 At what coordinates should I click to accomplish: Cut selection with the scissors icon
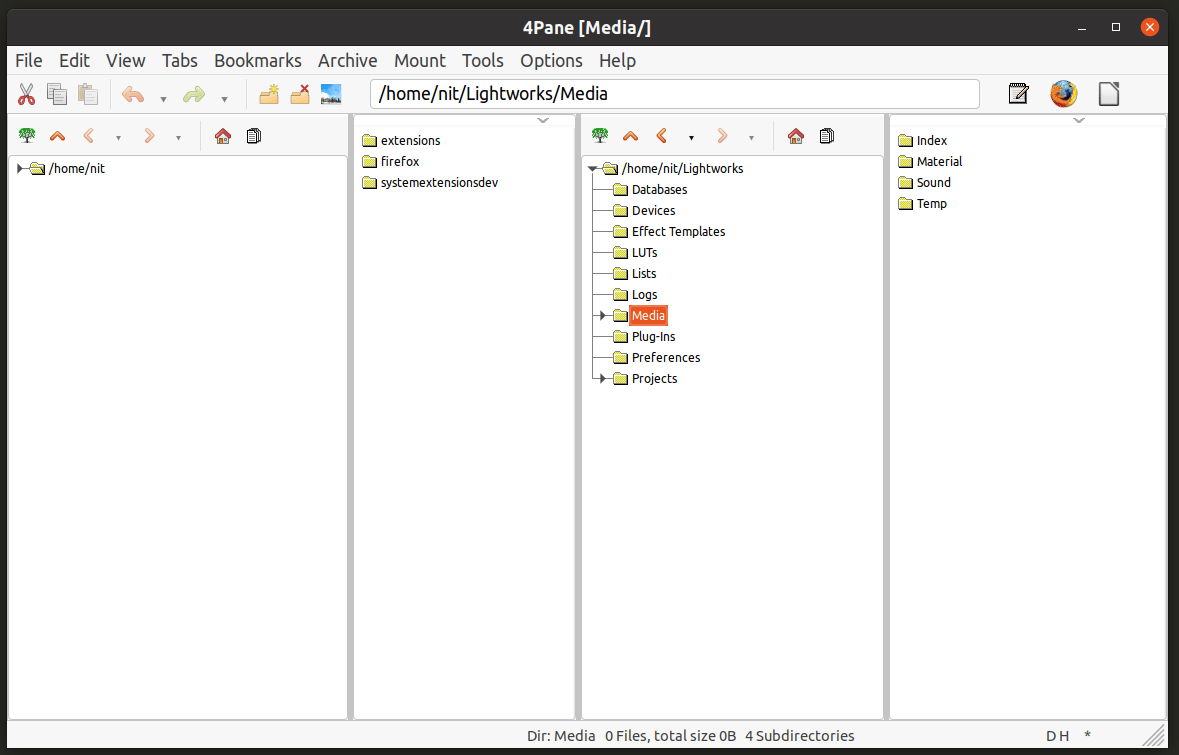pos(27,94)
